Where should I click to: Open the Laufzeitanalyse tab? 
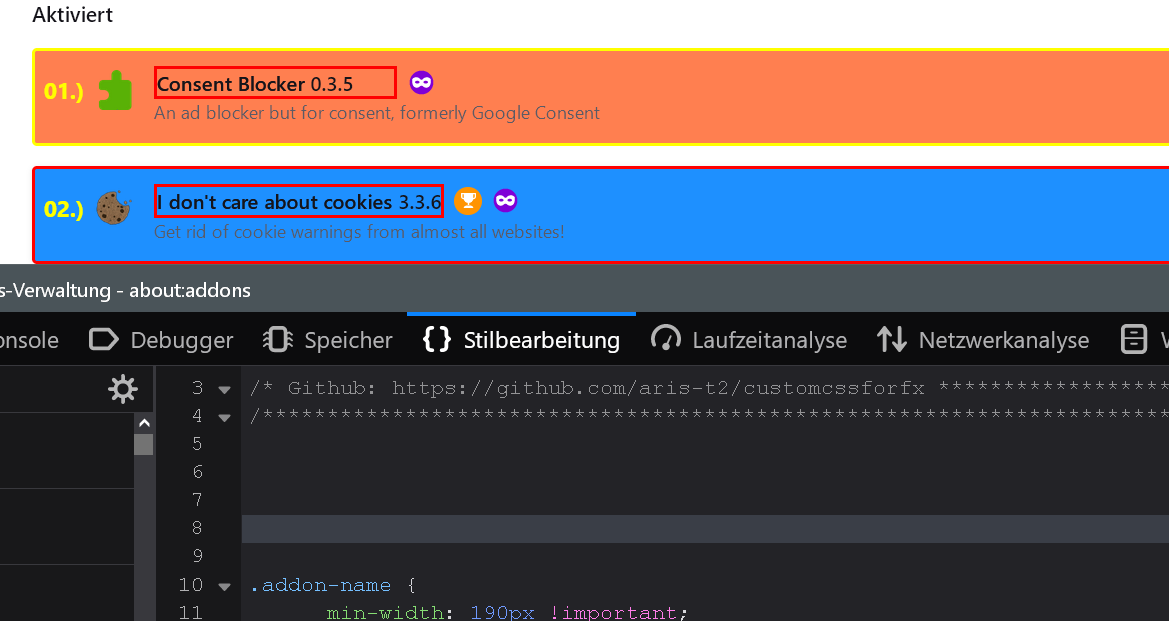pyautogui.click(x=749, y=340)
